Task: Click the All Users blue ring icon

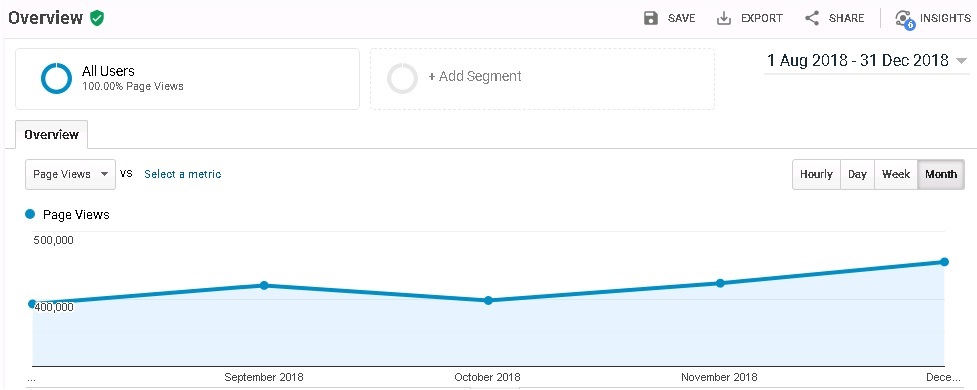Action: (x=56, y=78)
